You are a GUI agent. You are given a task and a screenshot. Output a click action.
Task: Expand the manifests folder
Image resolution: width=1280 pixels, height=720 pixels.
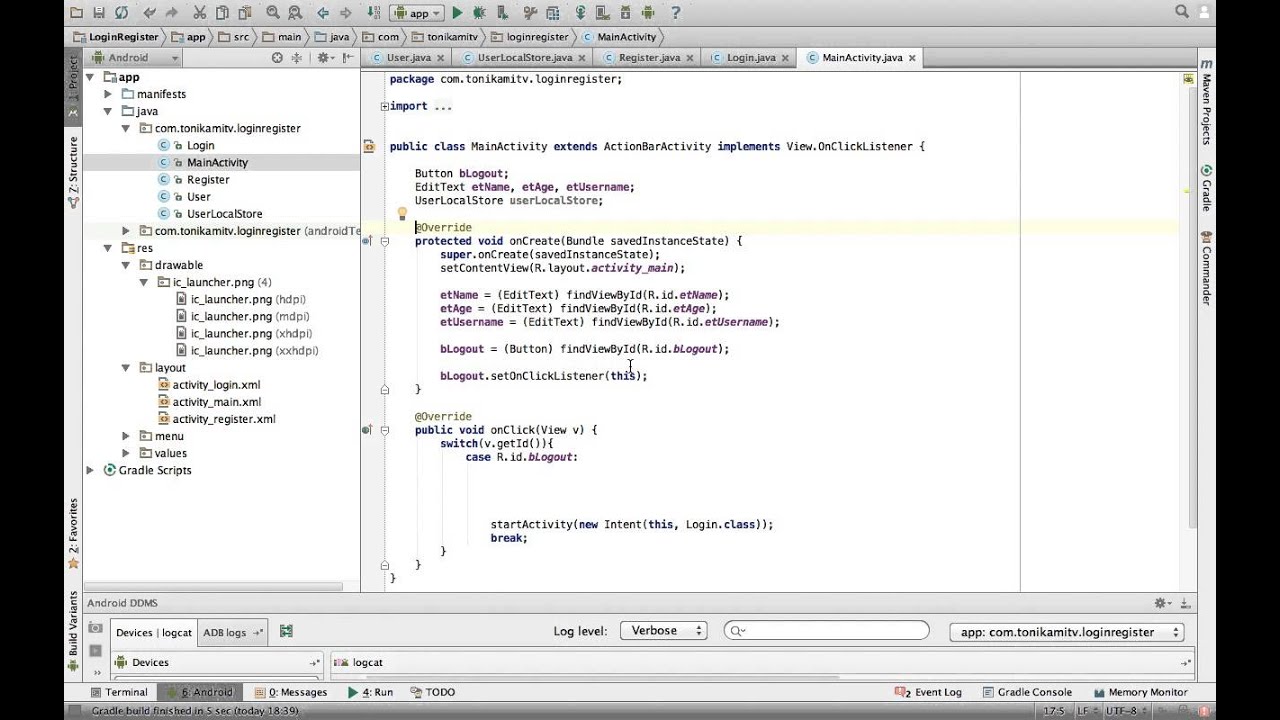click(x=108, y=94)
